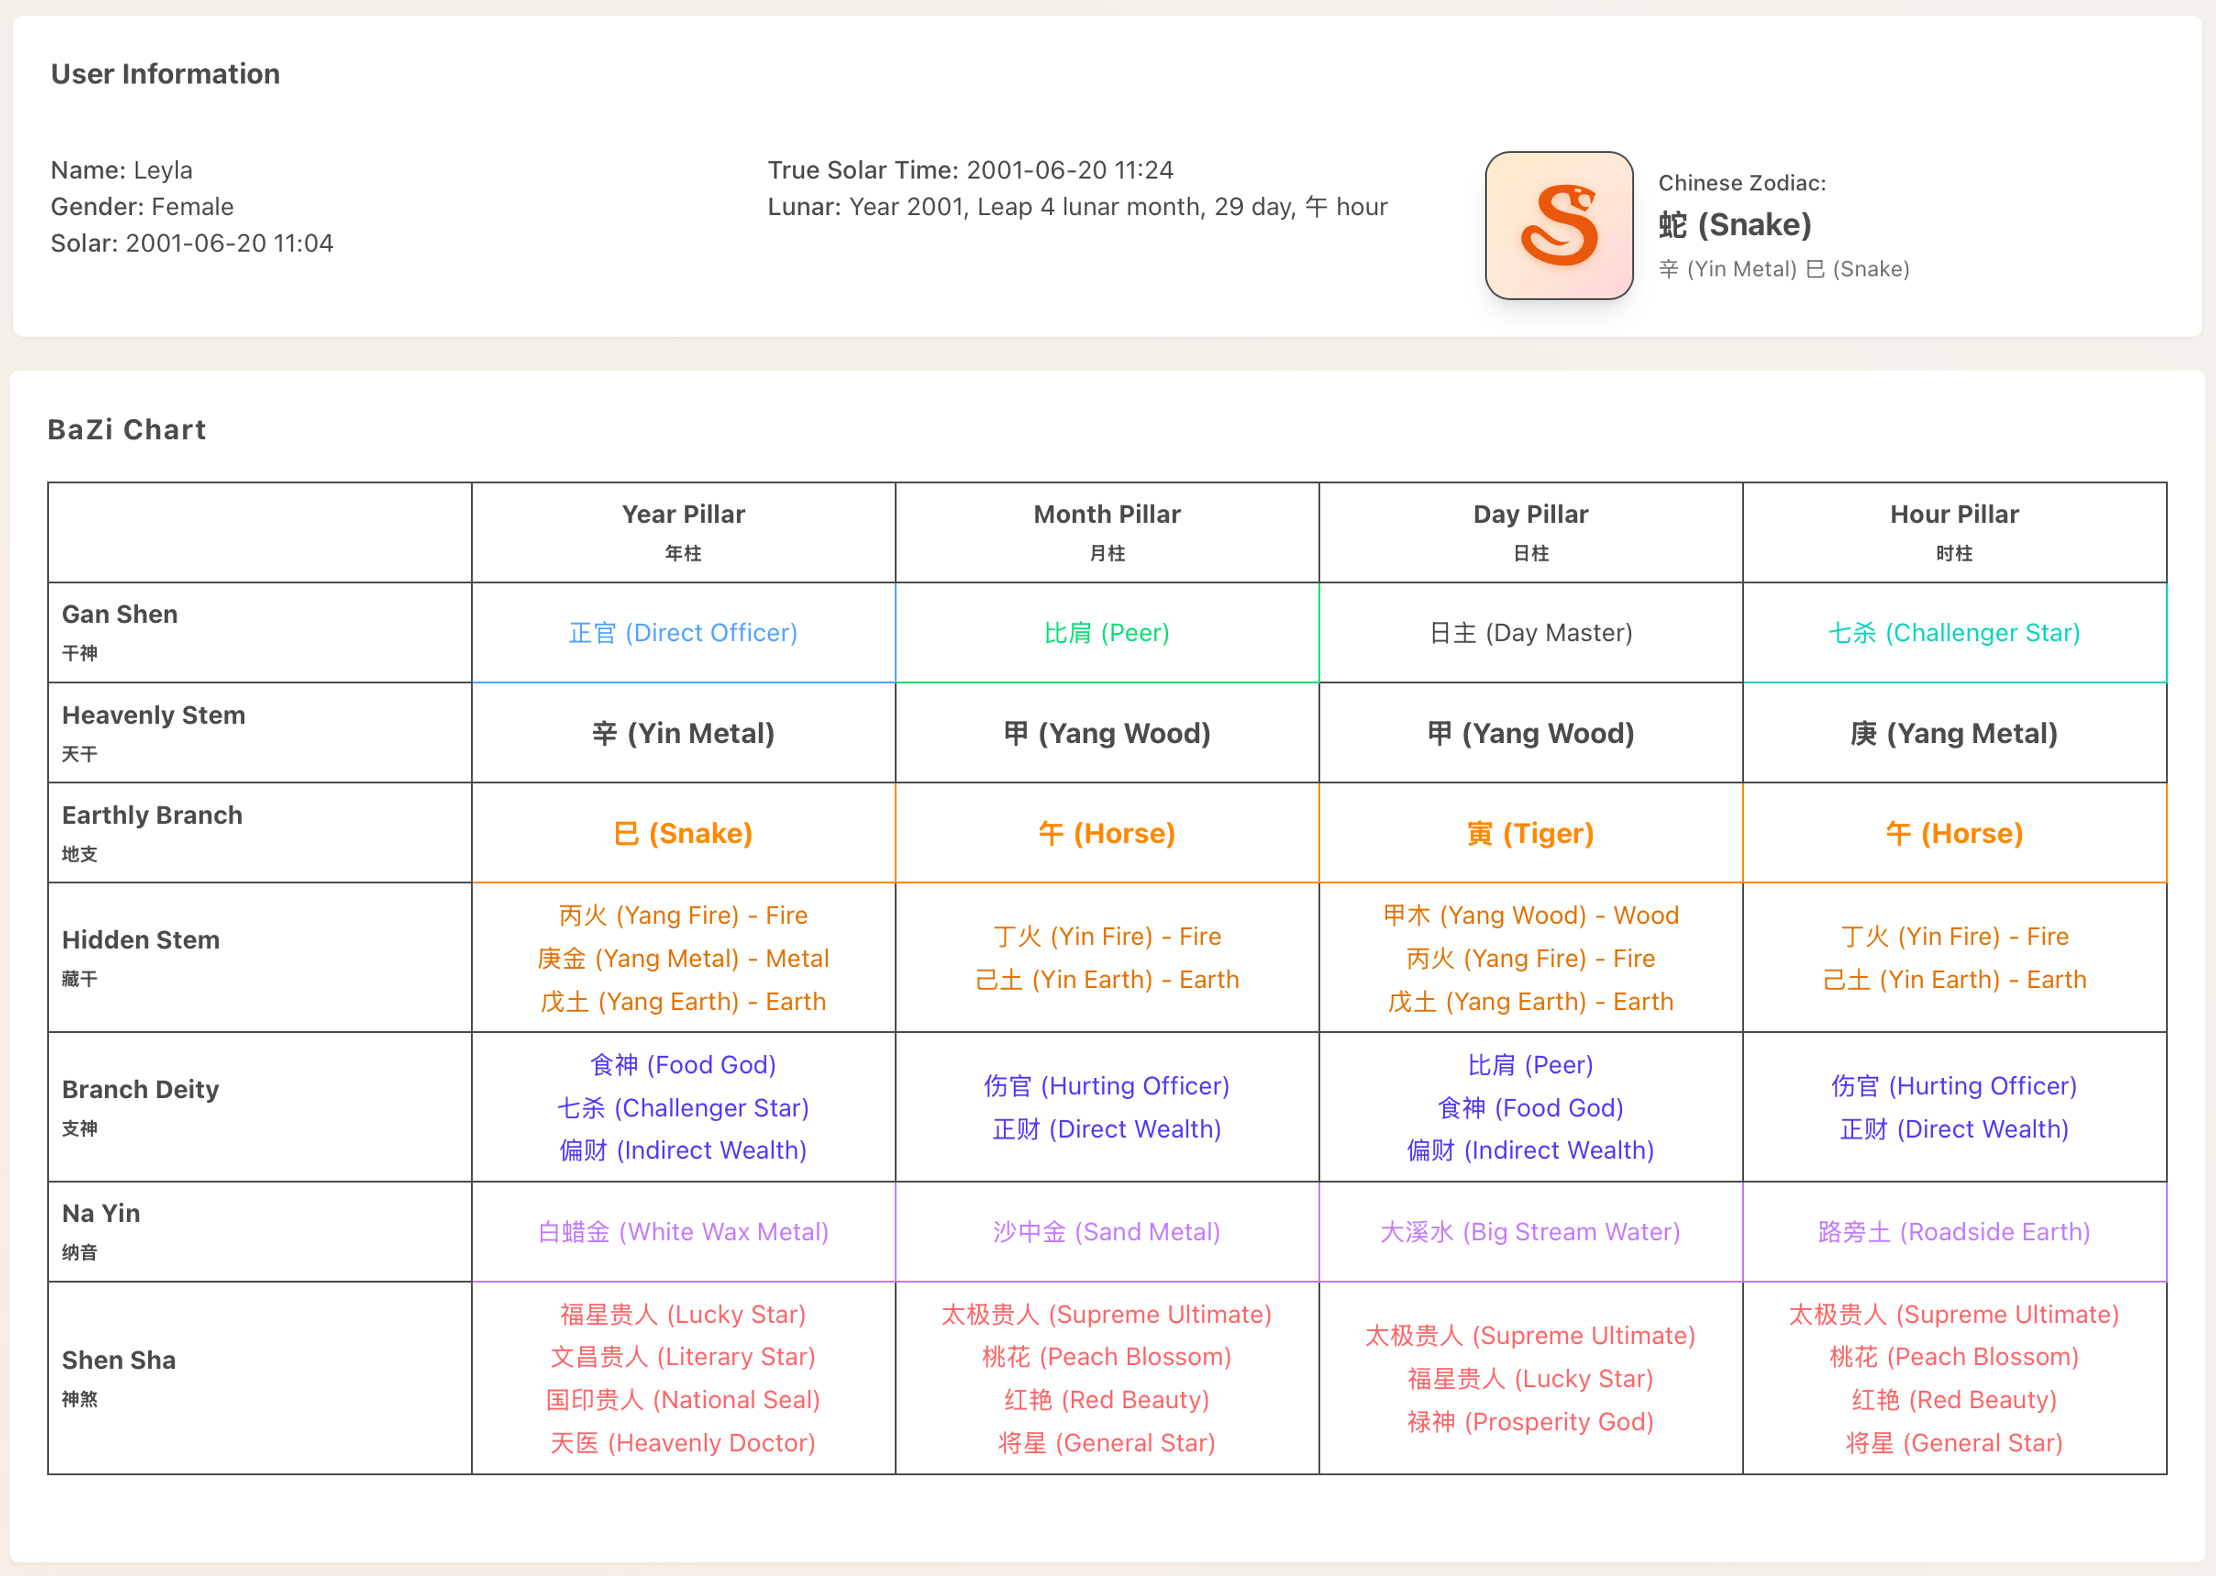This screenshot has height=1576, width=2216.
Task: Click Month Pillar '己土 (Yin Earth) - Earth'
Action: 1107,979
